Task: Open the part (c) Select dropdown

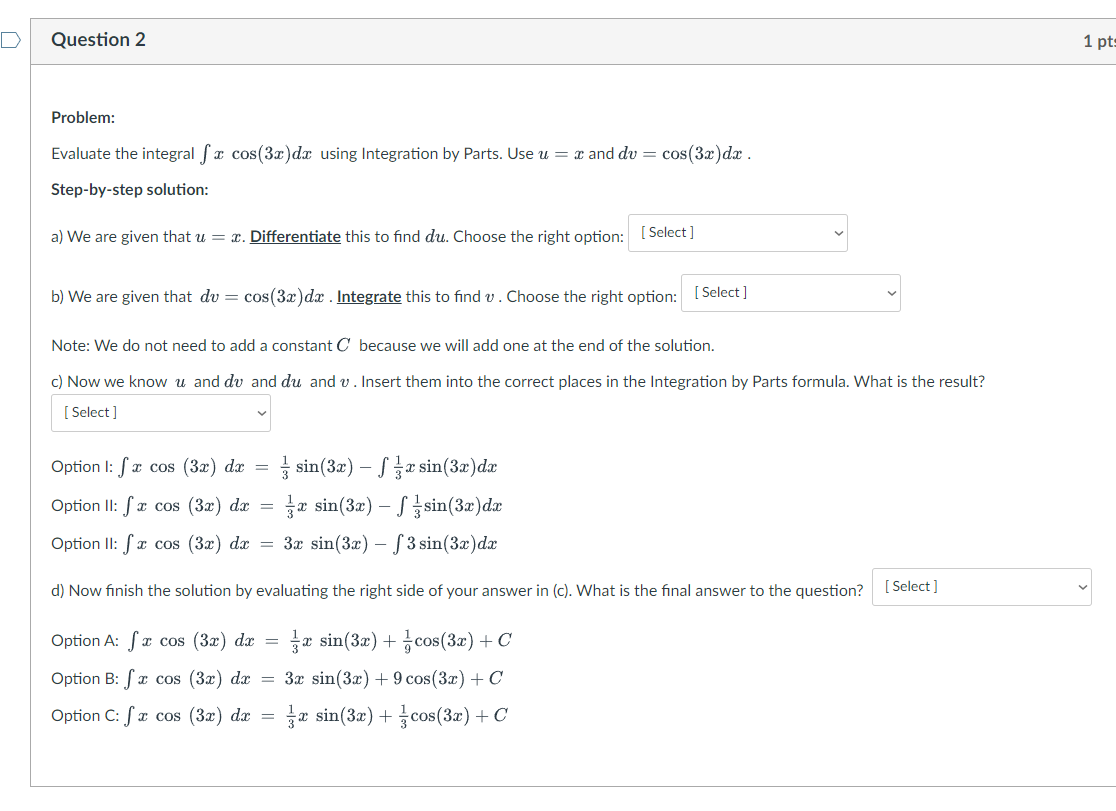Action: point(160,412)
